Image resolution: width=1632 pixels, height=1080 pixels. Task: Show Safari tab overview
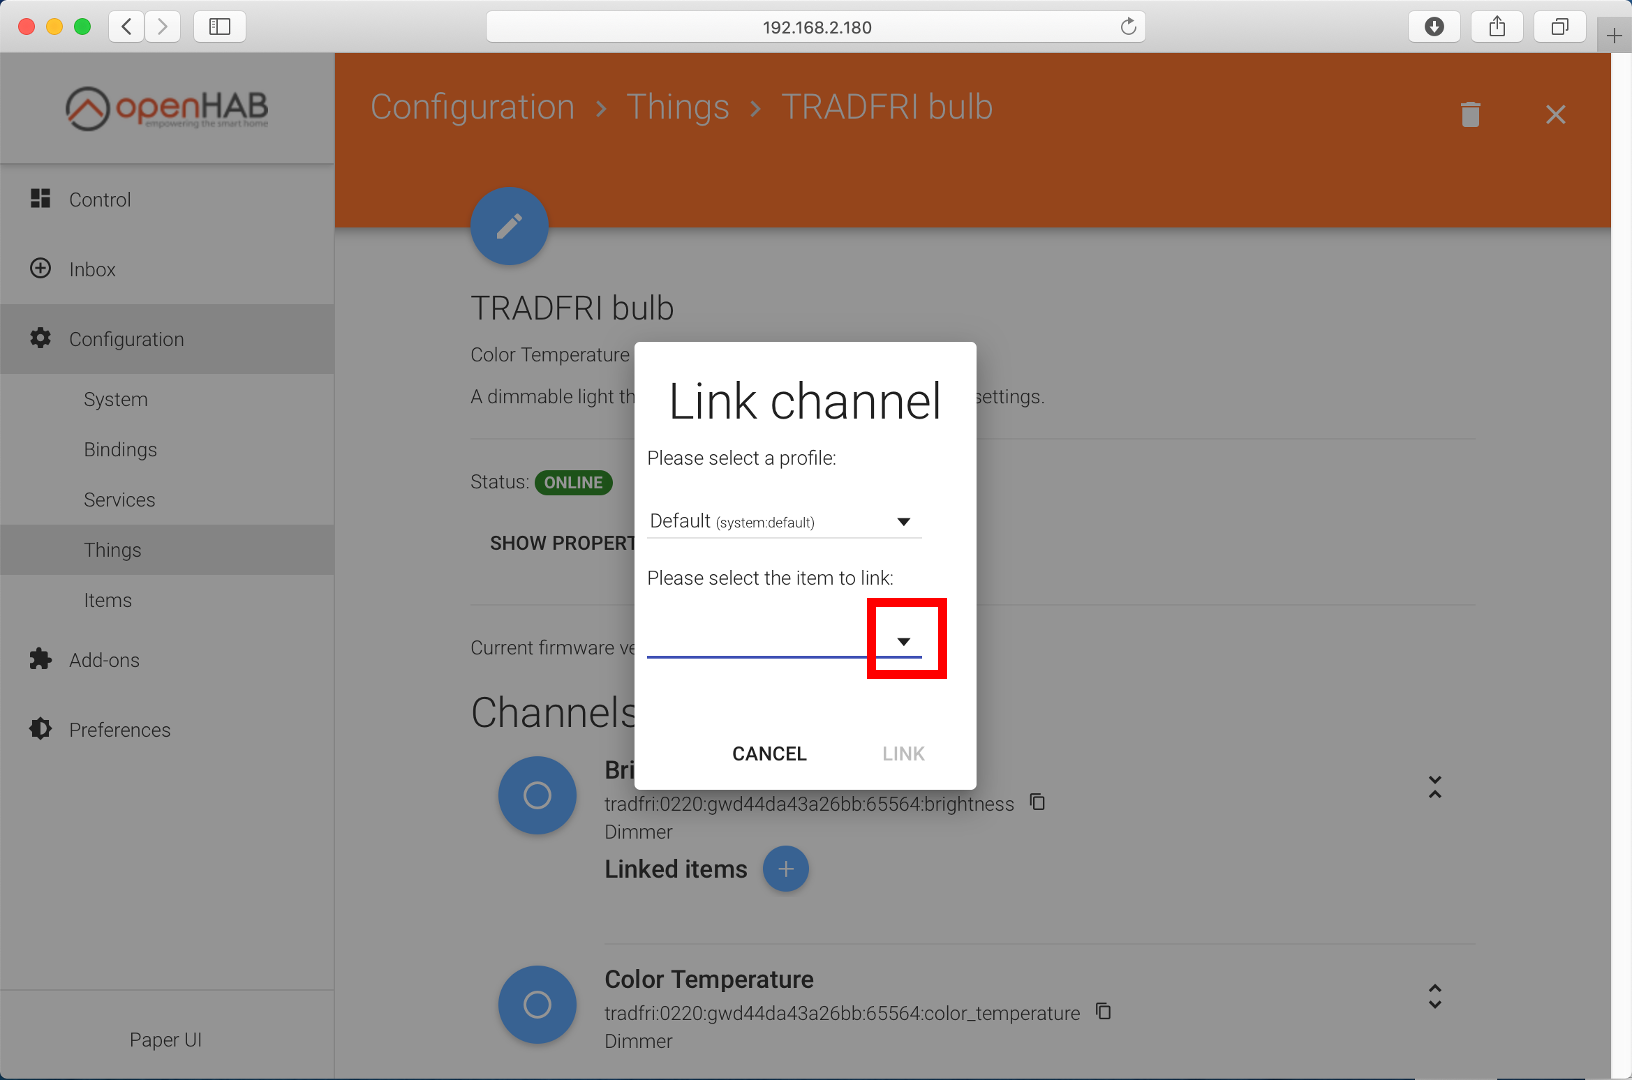pyautogui.click(x=1560, y=26)
